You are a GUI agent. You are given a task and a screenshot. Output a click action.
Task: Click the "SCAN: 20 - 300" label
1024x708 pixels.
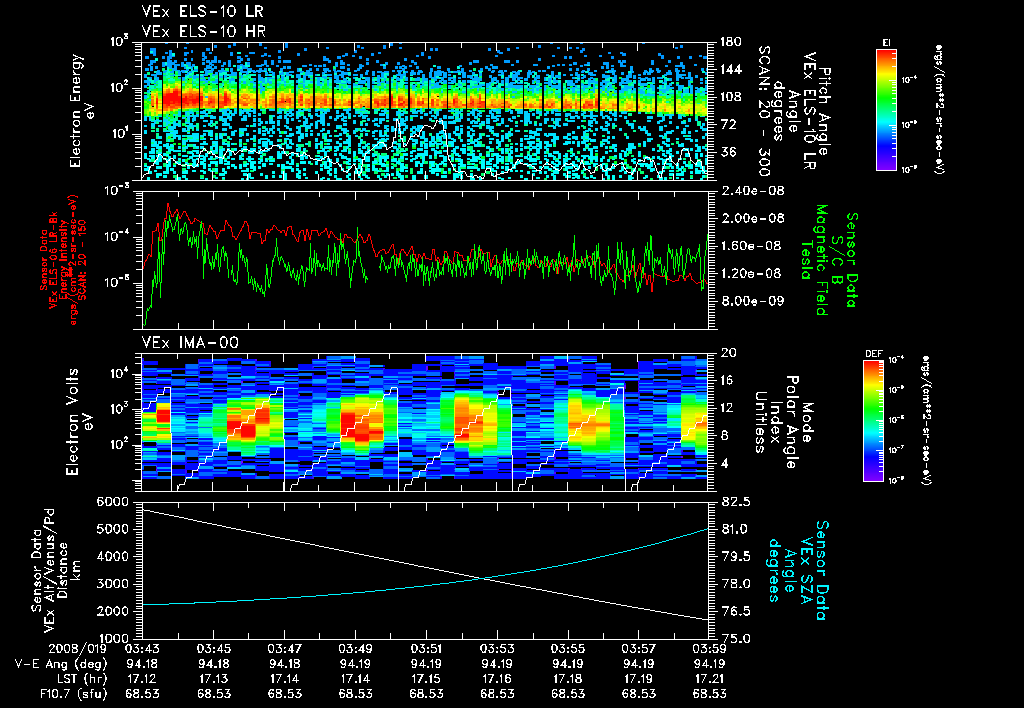pos(762,111)
